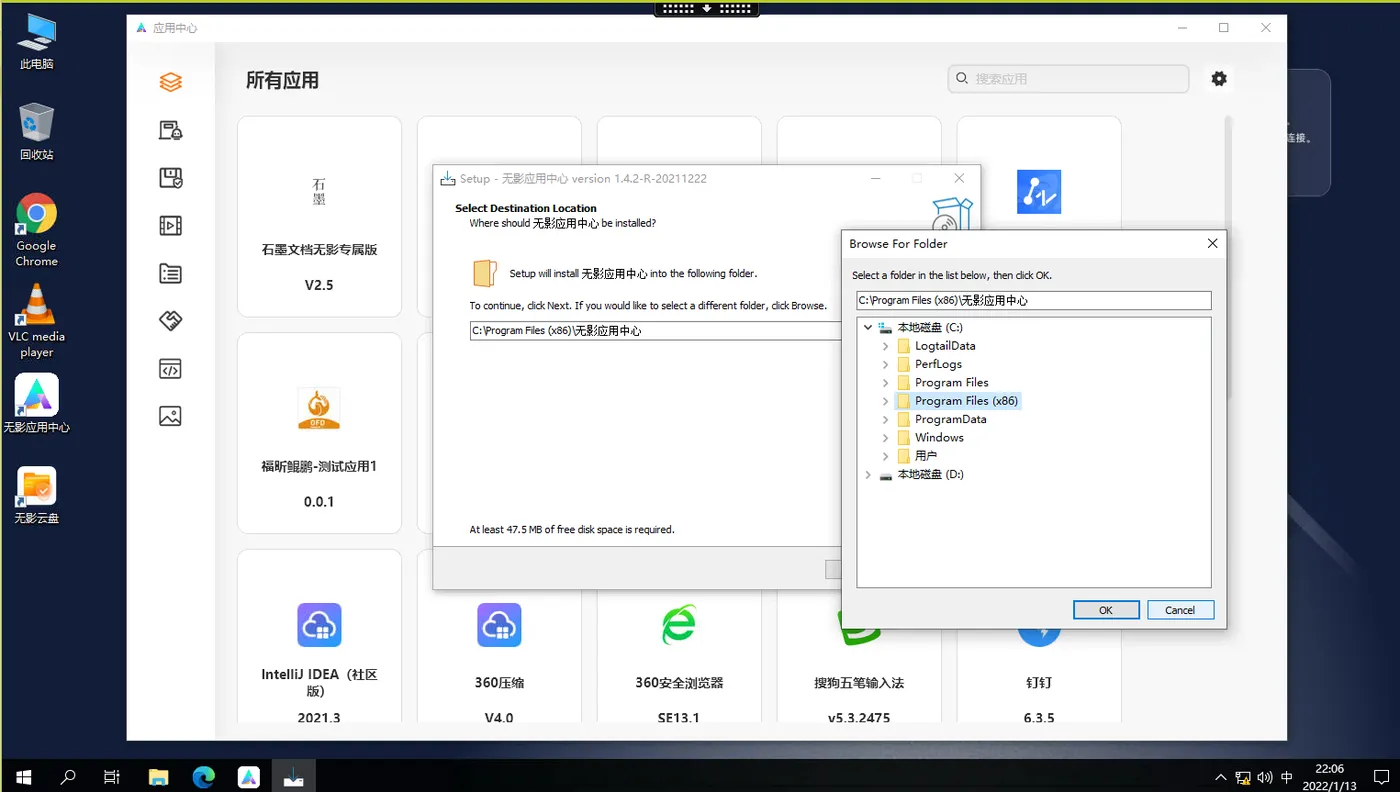1400x792 pixels.
Task: Expand the LogtailData folder
Action: pyautogui.click(x=886, y=346)
